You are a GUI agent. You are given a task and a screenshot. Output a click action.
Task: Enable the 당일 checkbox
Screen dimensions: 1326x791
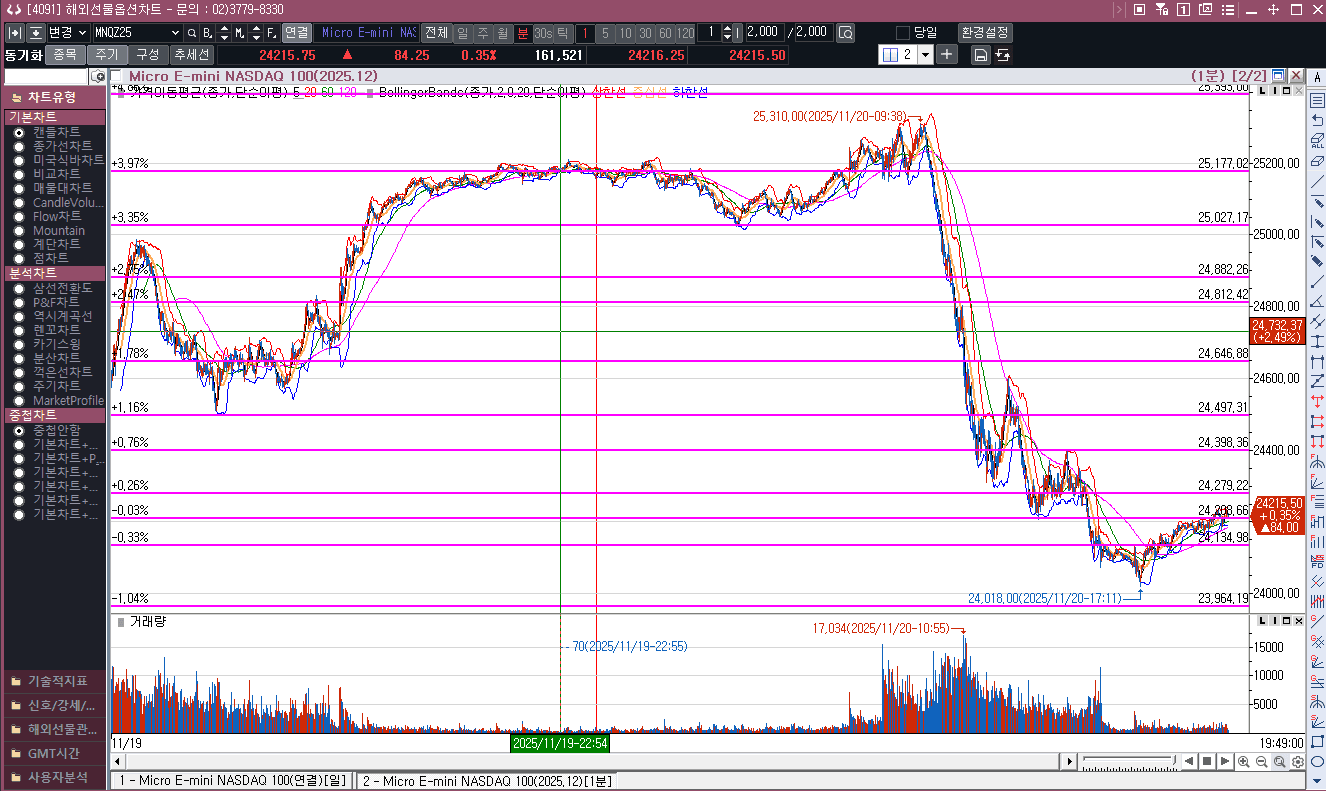tap(903, 32)
